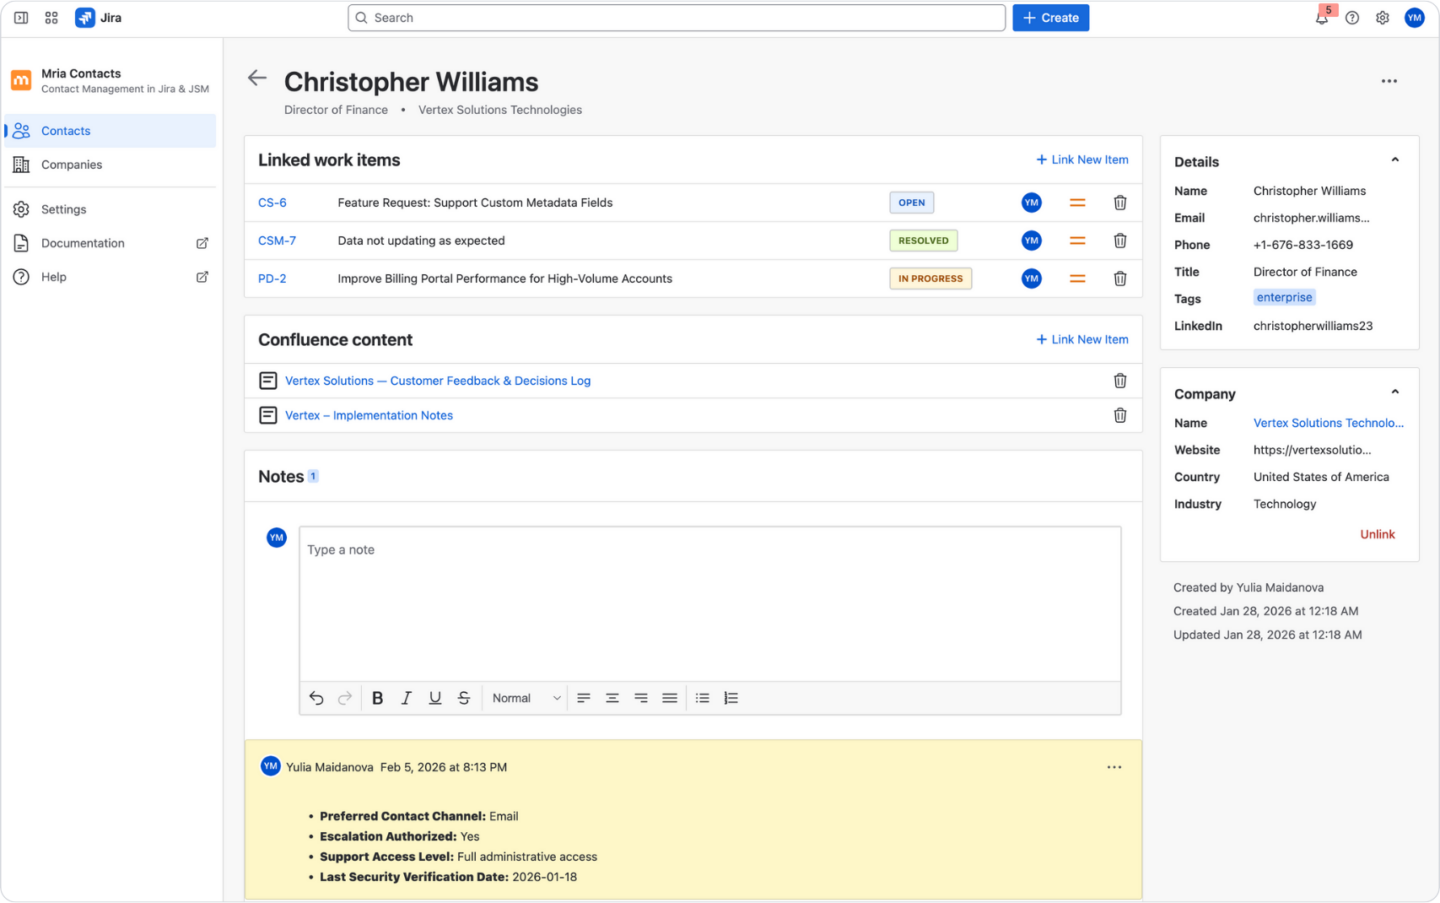Open Settings from the sidebar
Viewport: 1440px width, 903px height.
63,209
